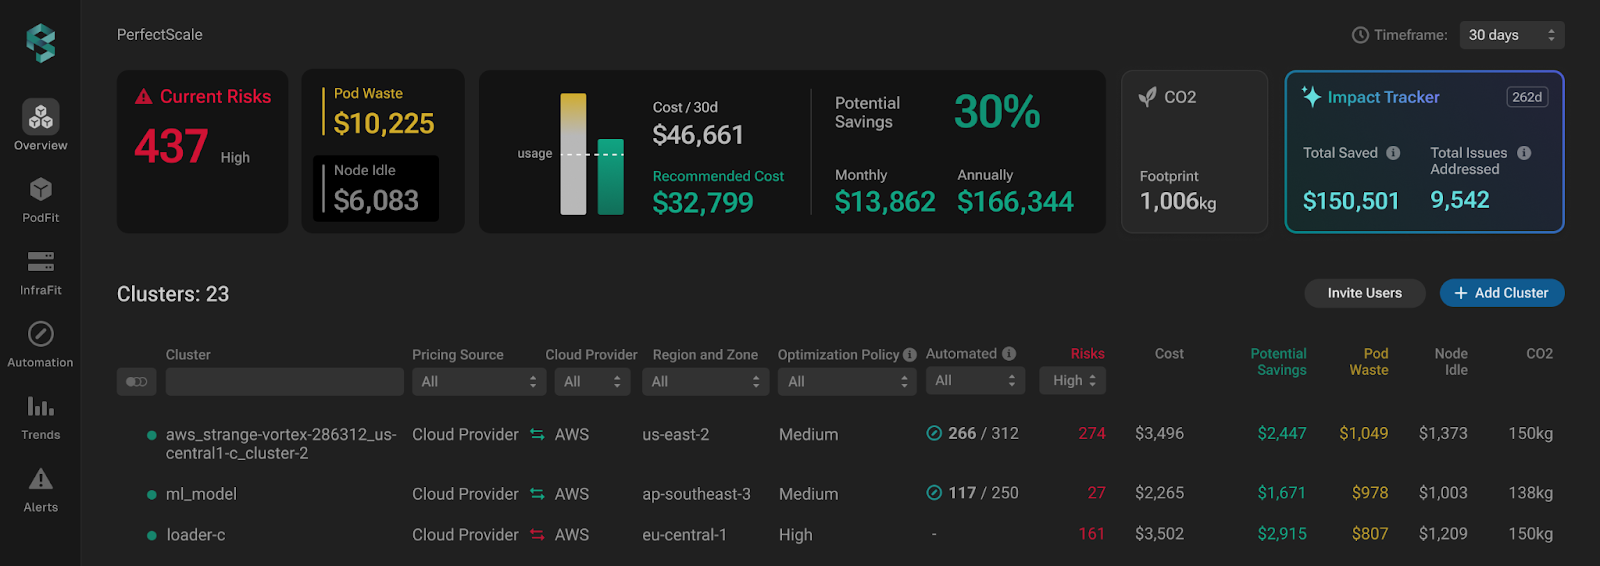Image resolution: width=1600 pixels, height=566 pixels.
Task: Click the Timeframe clock icon
Action: [x=1360, y=35]
